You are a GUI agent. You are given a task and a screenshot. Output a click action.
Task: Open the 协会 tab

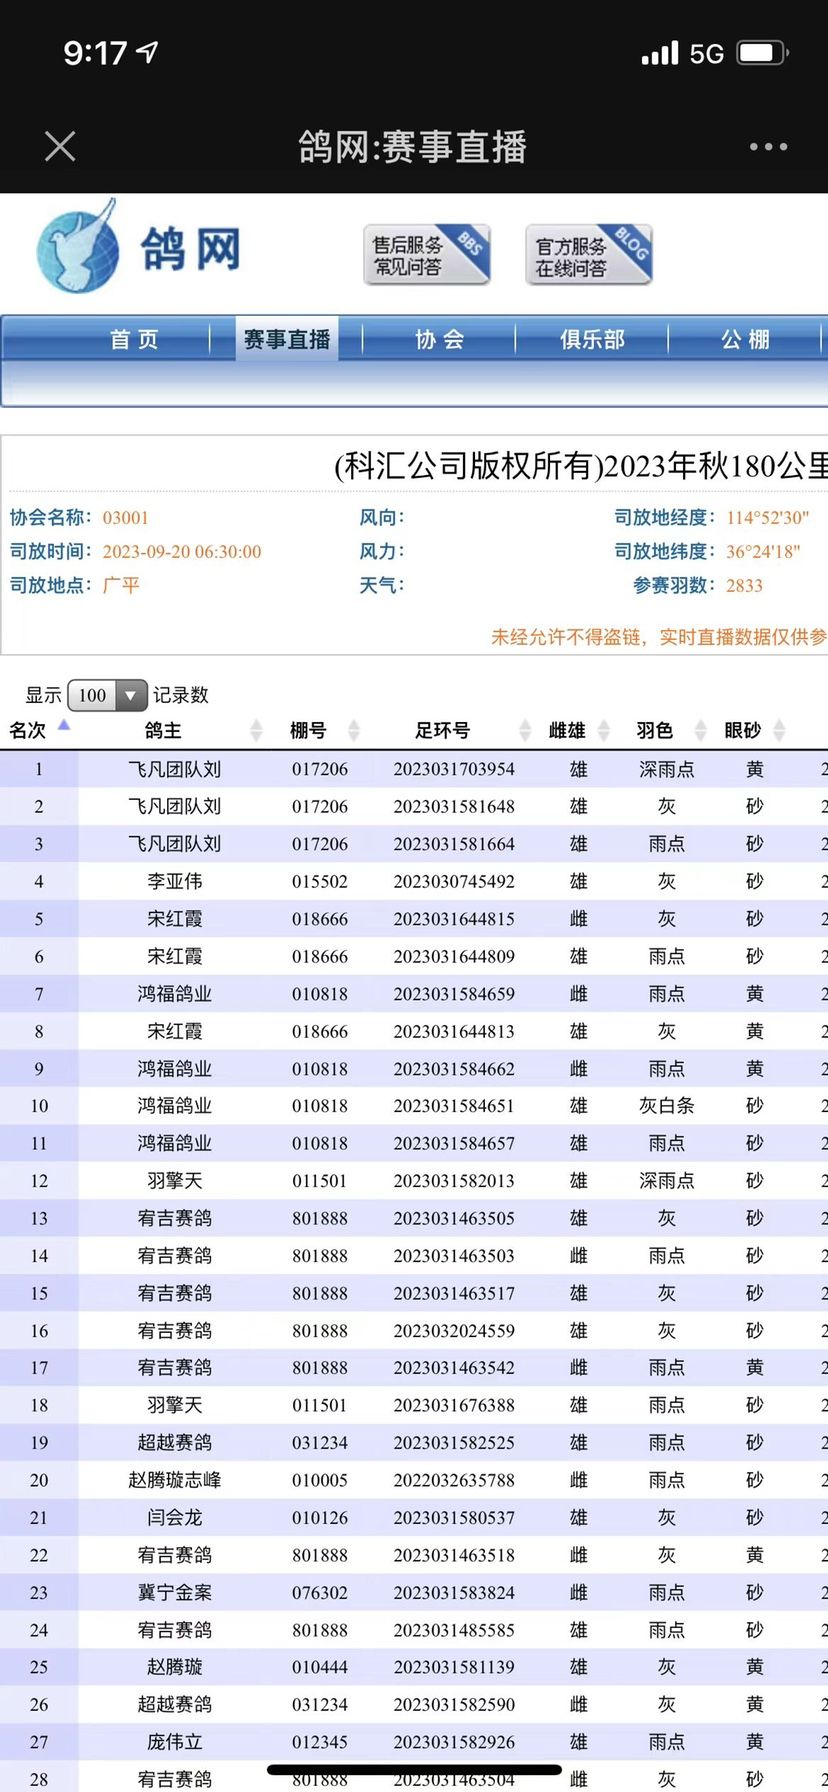tap(440, 340)
